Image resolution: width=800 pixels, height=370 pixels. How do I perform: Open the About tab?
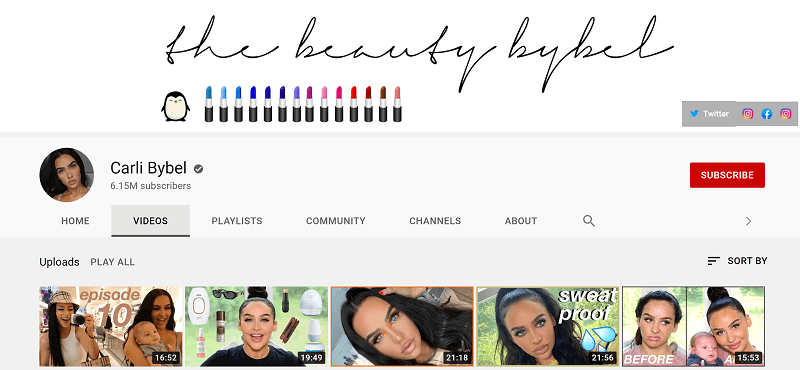tap(521, 221)
